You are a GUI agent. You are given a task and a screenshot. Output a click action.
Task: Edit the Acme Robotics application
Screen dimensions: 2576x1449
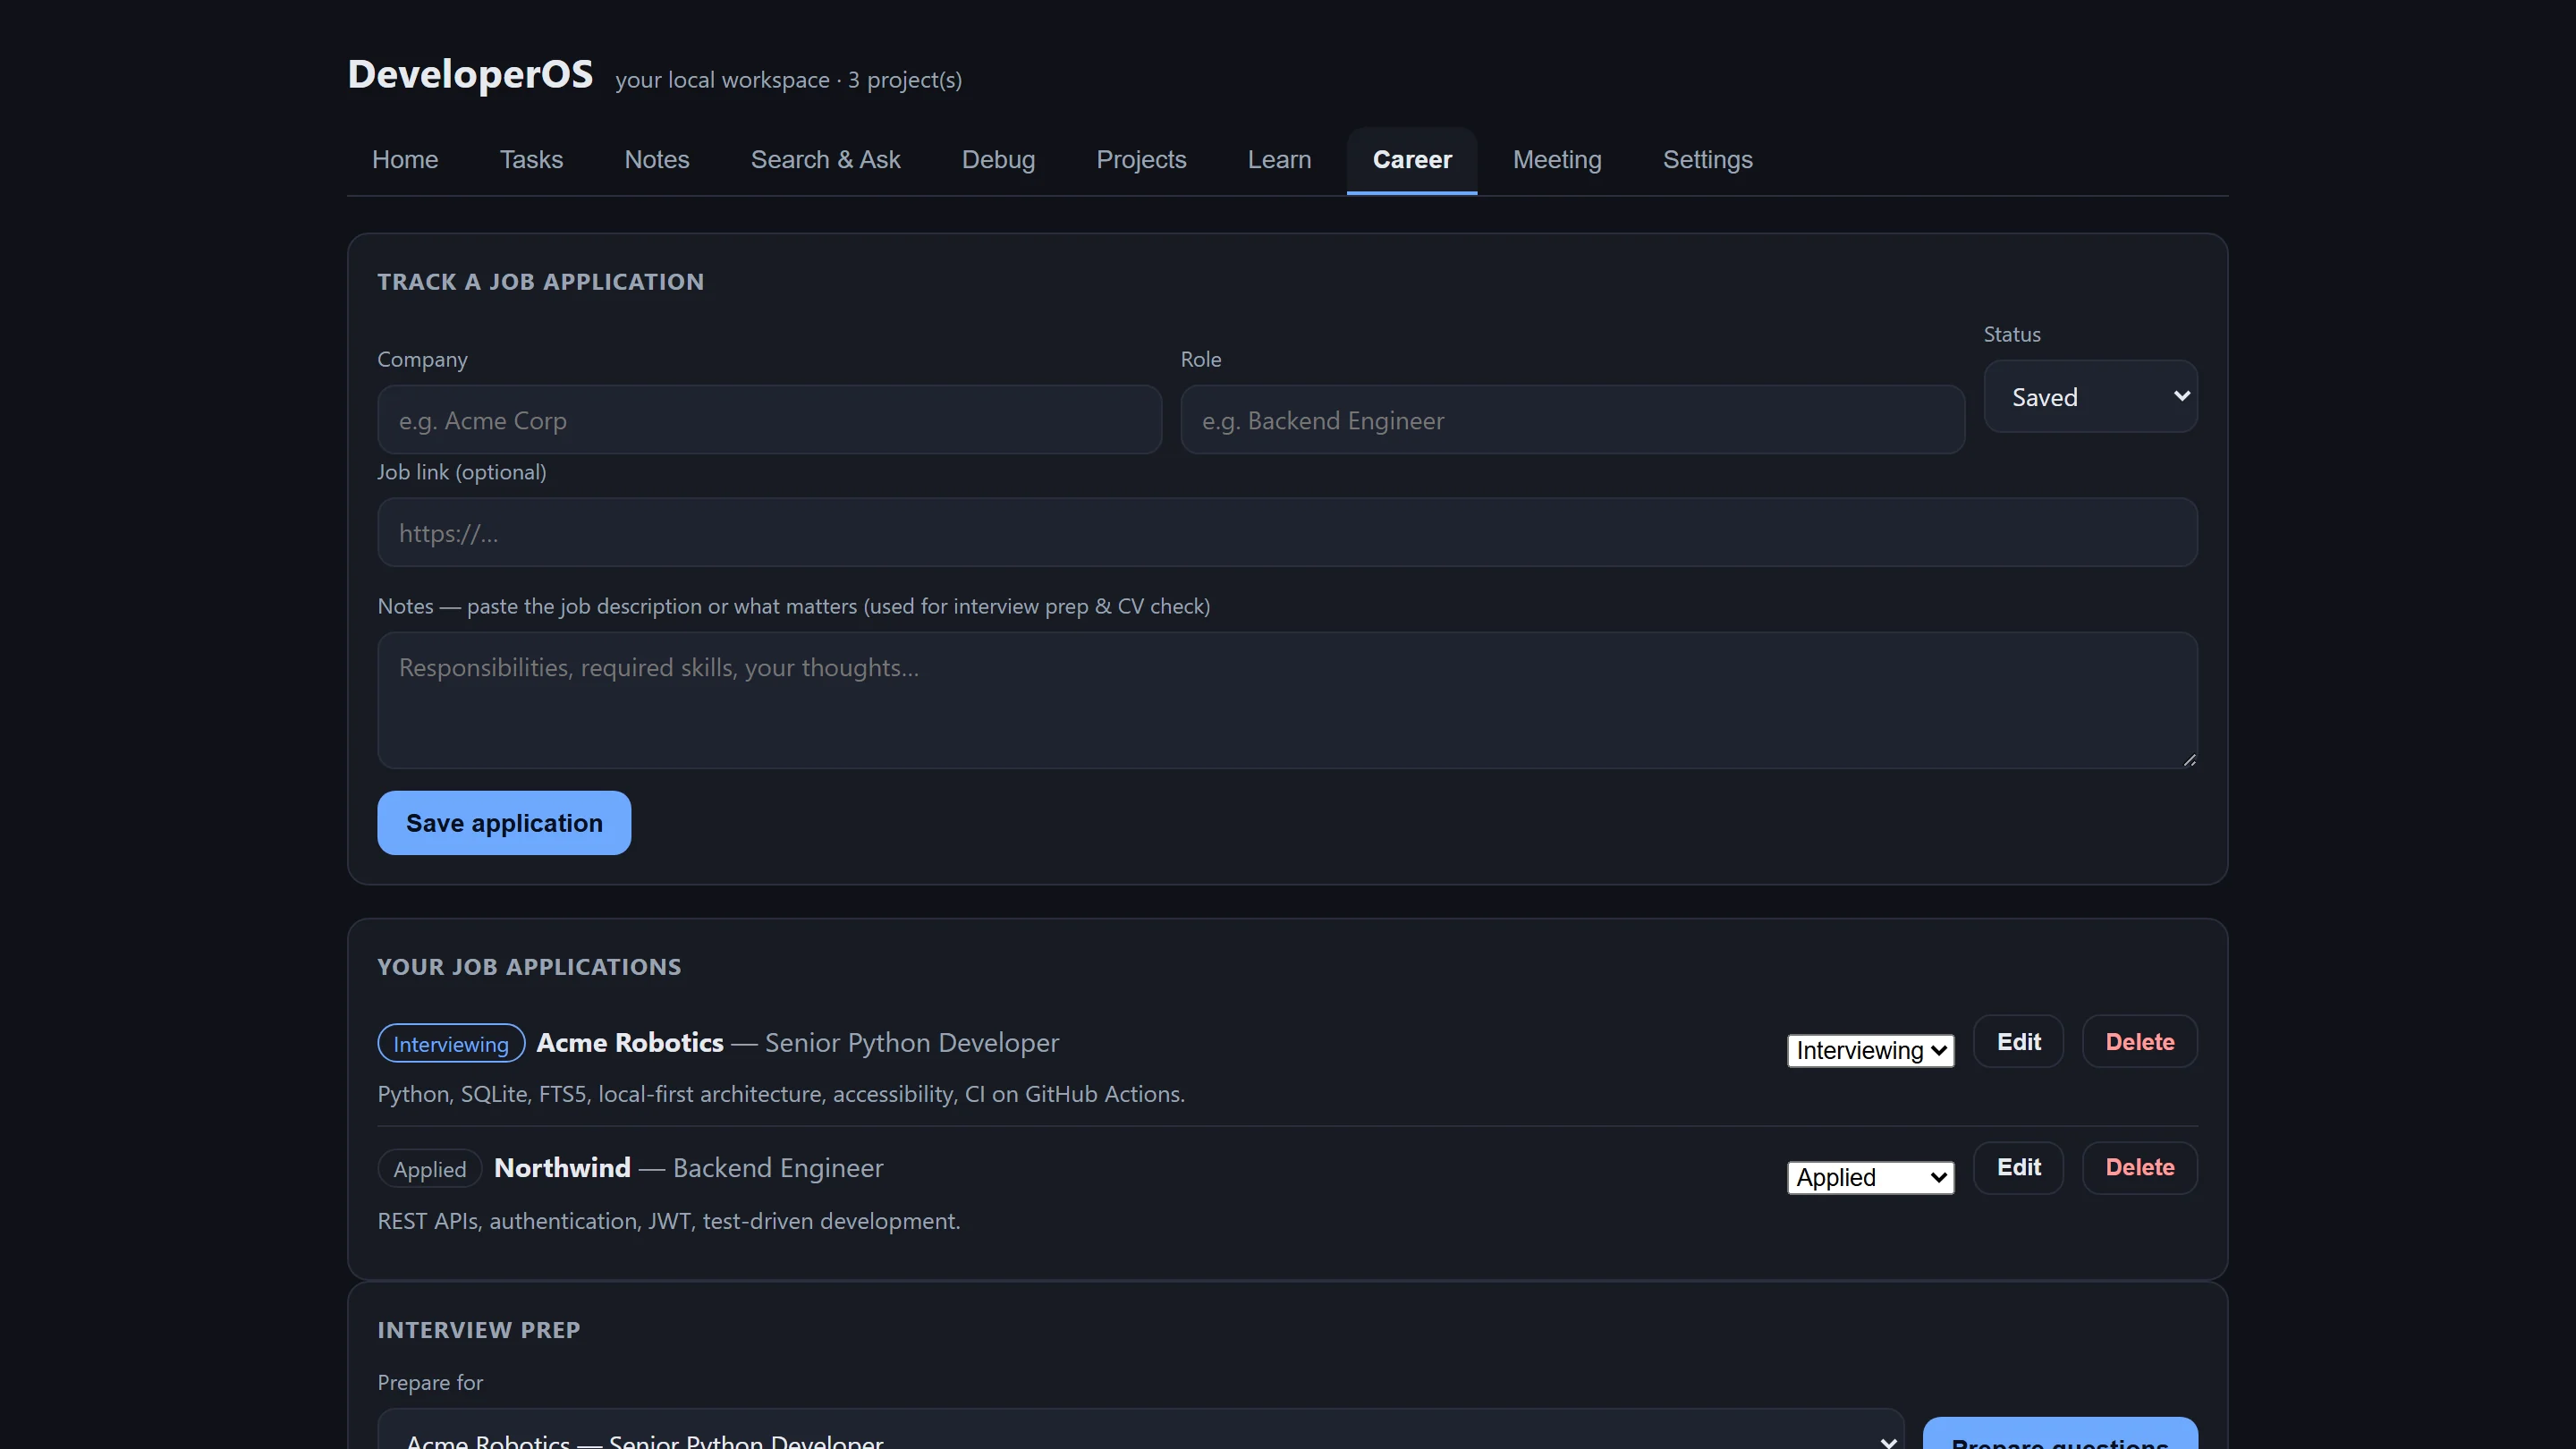tap(2018, 1042)
